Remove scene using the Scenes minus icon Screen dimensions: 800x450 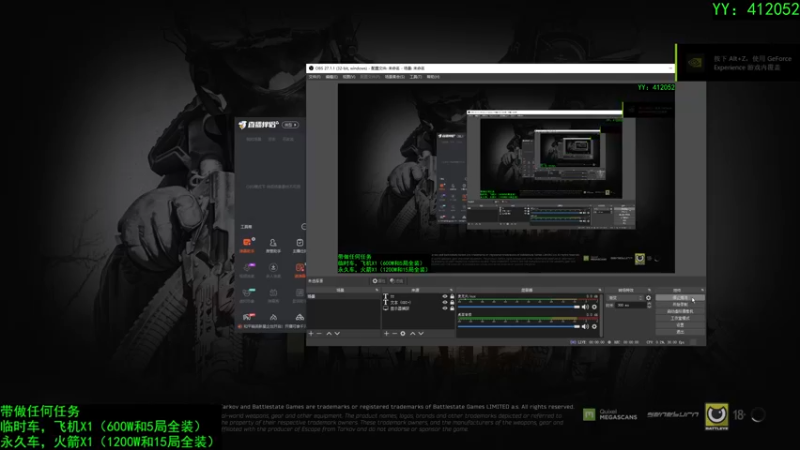(319, 334)
